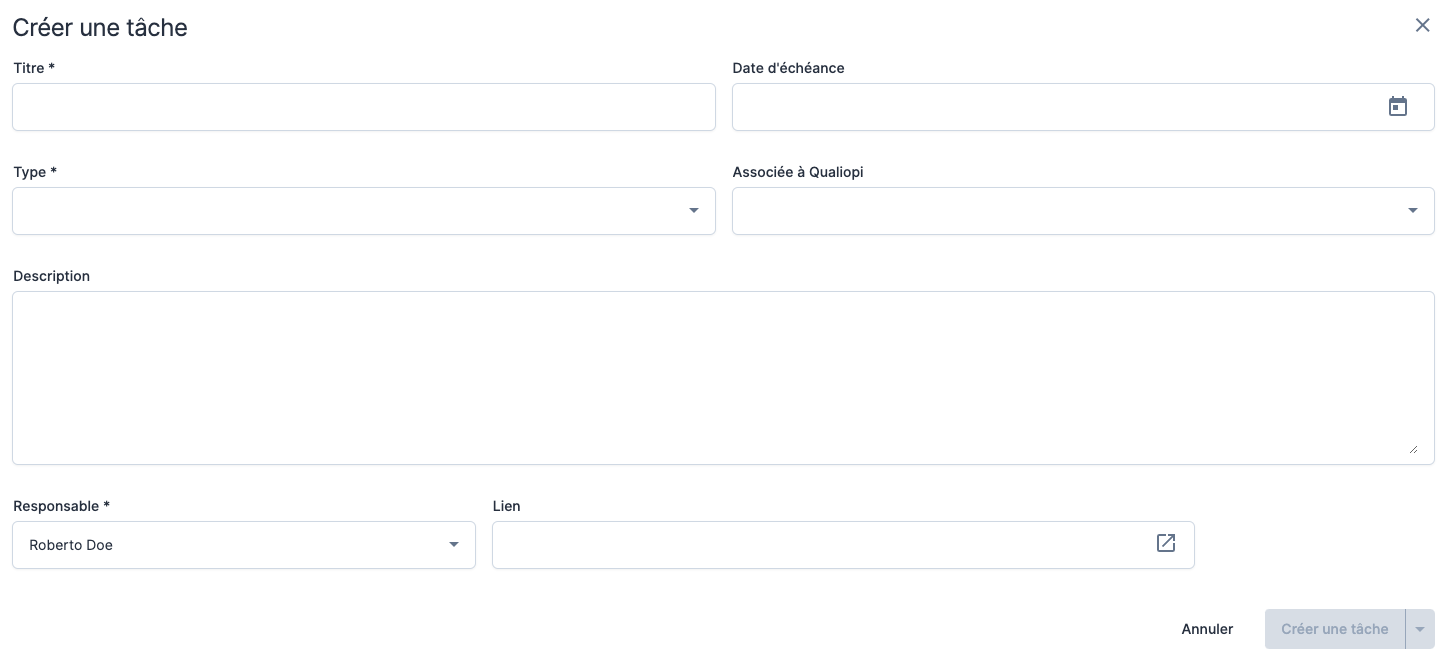Click into the Date d'échéance field
The width and height of the screenshot is (1442, 657).
pyautogui.click(x=1050, y=107)
